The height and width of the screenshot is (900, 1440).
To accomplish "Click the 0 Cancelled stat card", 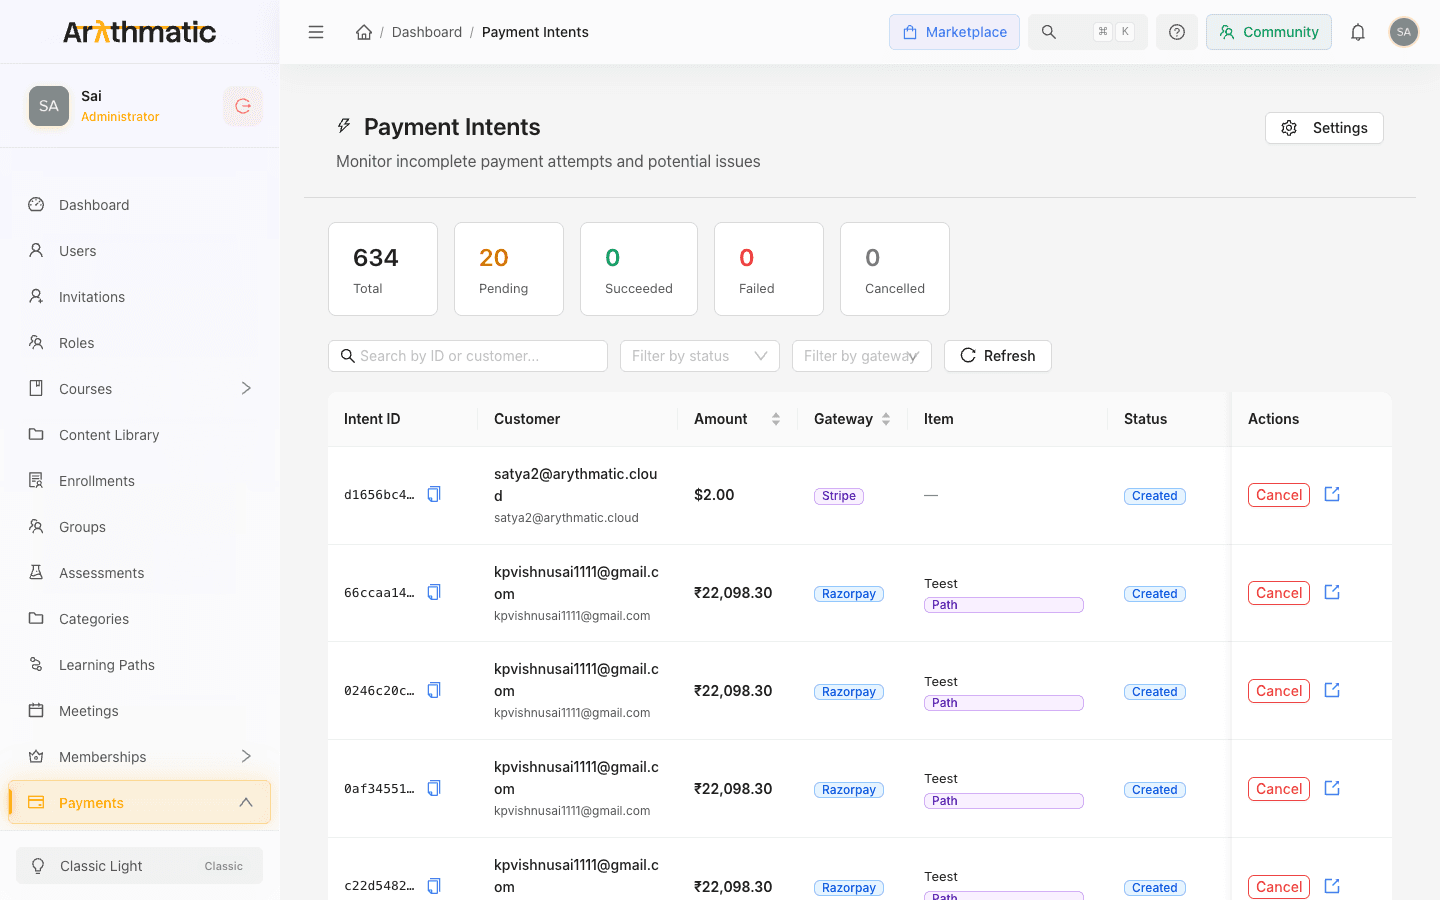I will coord(895,269).
